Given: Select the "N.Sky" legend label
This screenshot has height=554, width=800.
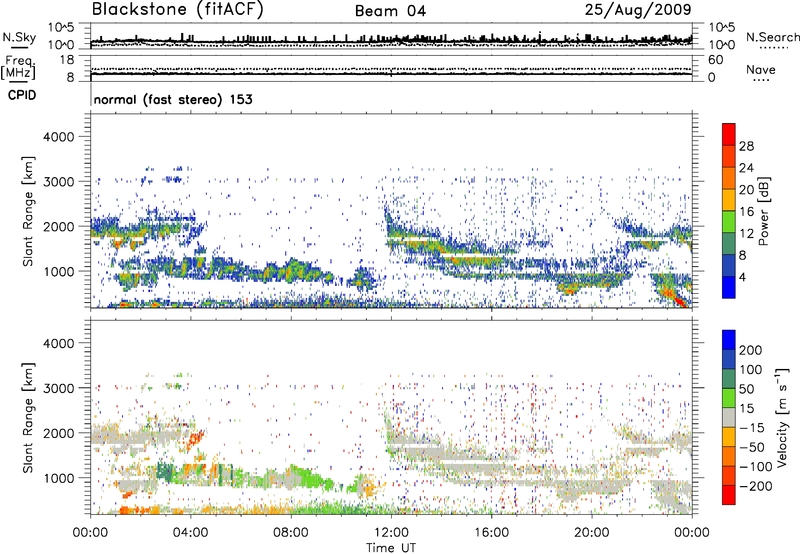Looking at the screenshot, I should pos(19,37).
